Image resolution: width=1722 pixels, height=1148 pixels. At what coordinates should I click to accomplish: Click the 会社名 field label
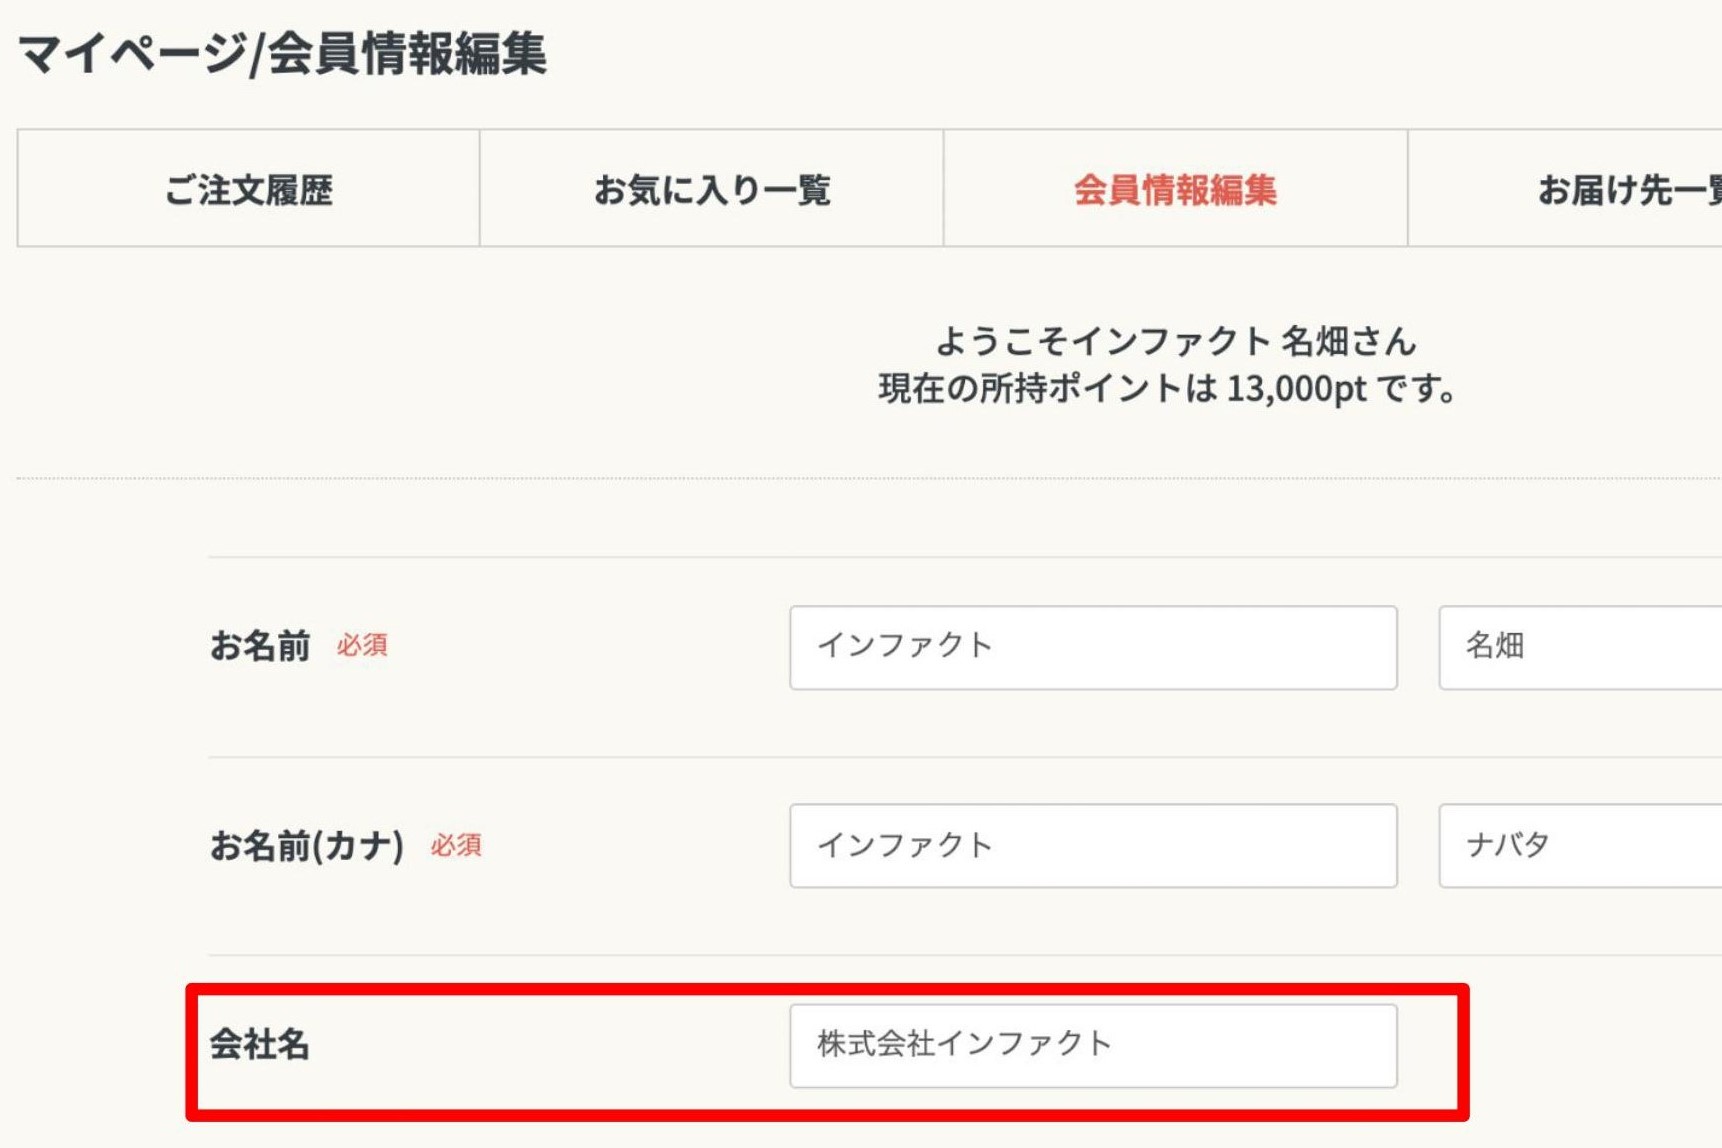(260, 1044)
